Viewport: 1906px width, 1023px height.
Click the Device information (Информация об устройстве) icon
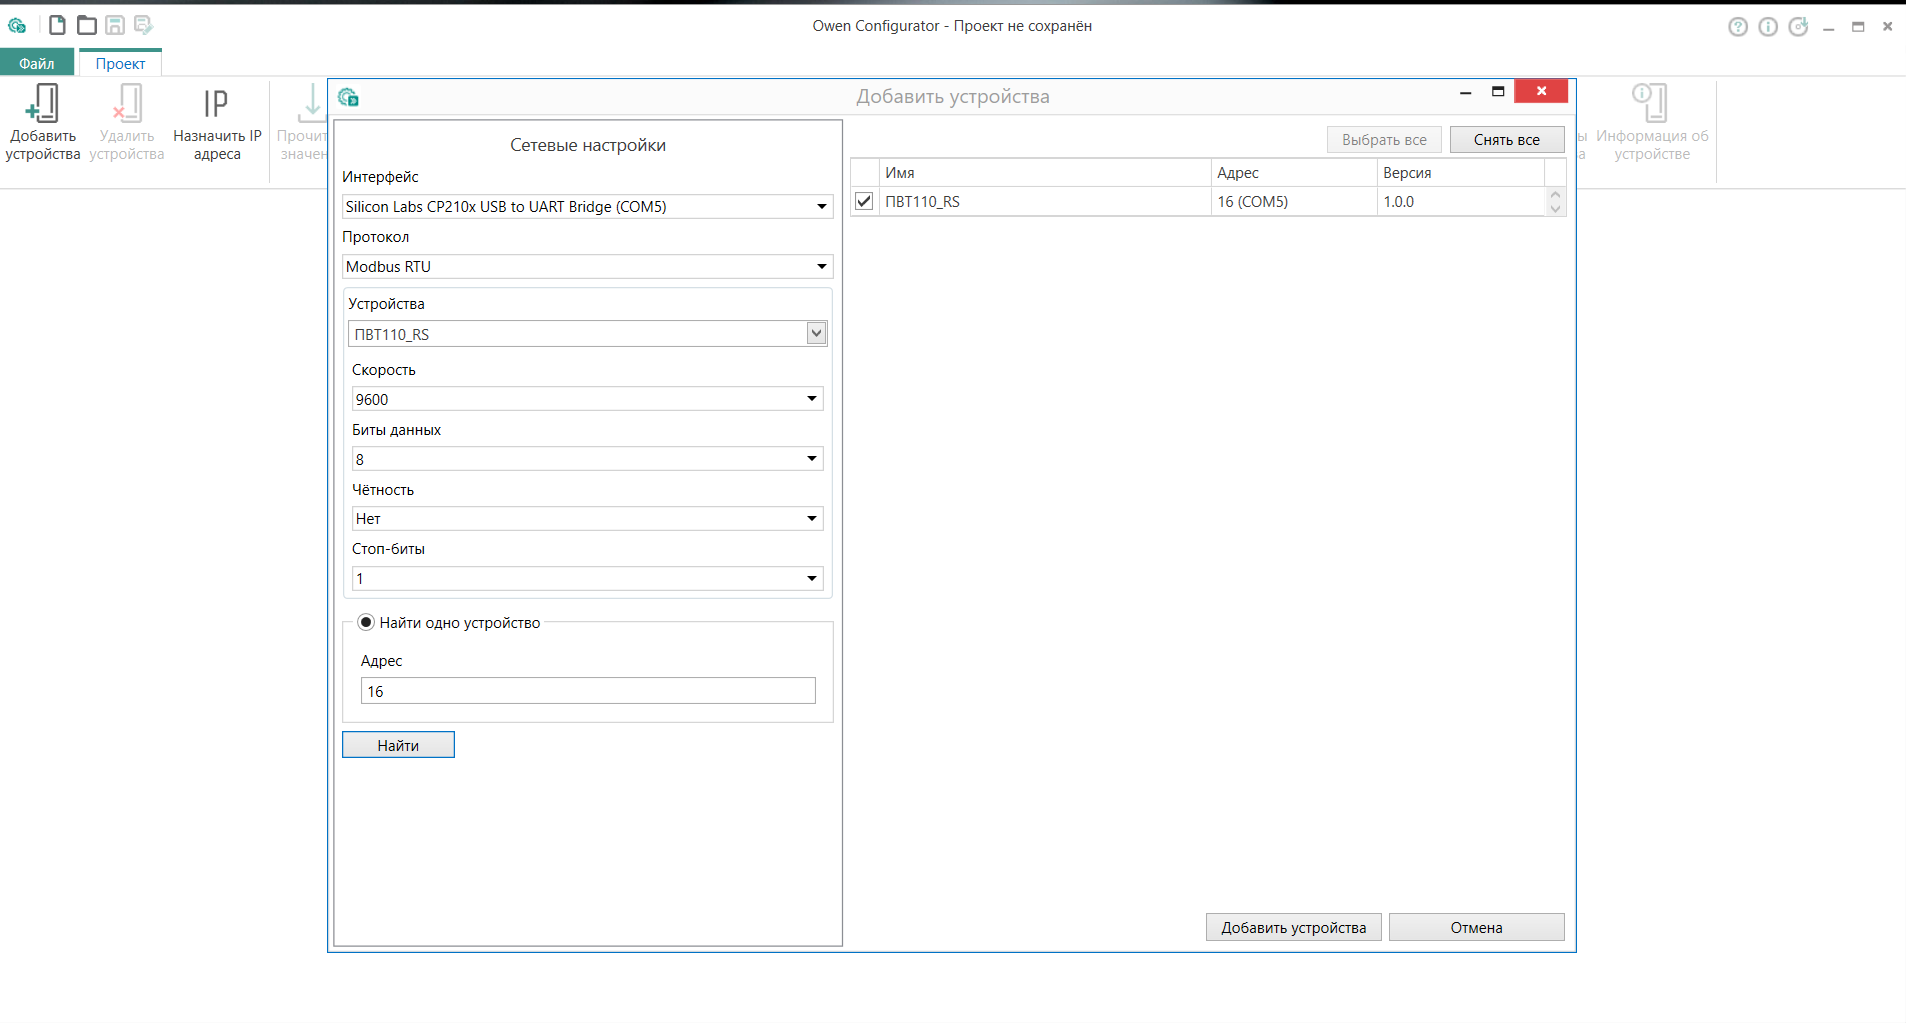1650,104
